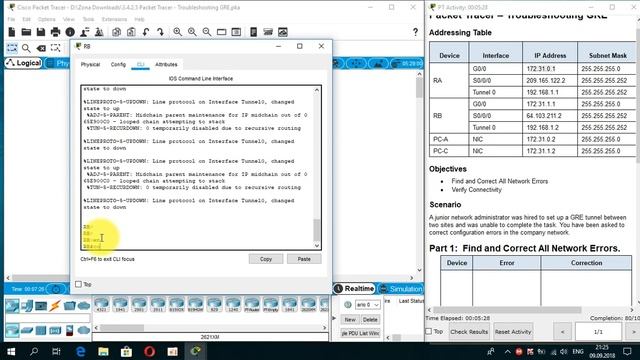The height and width of the screenshot is (360, 640).
Task: Open the Help menu
Action: 140,19
